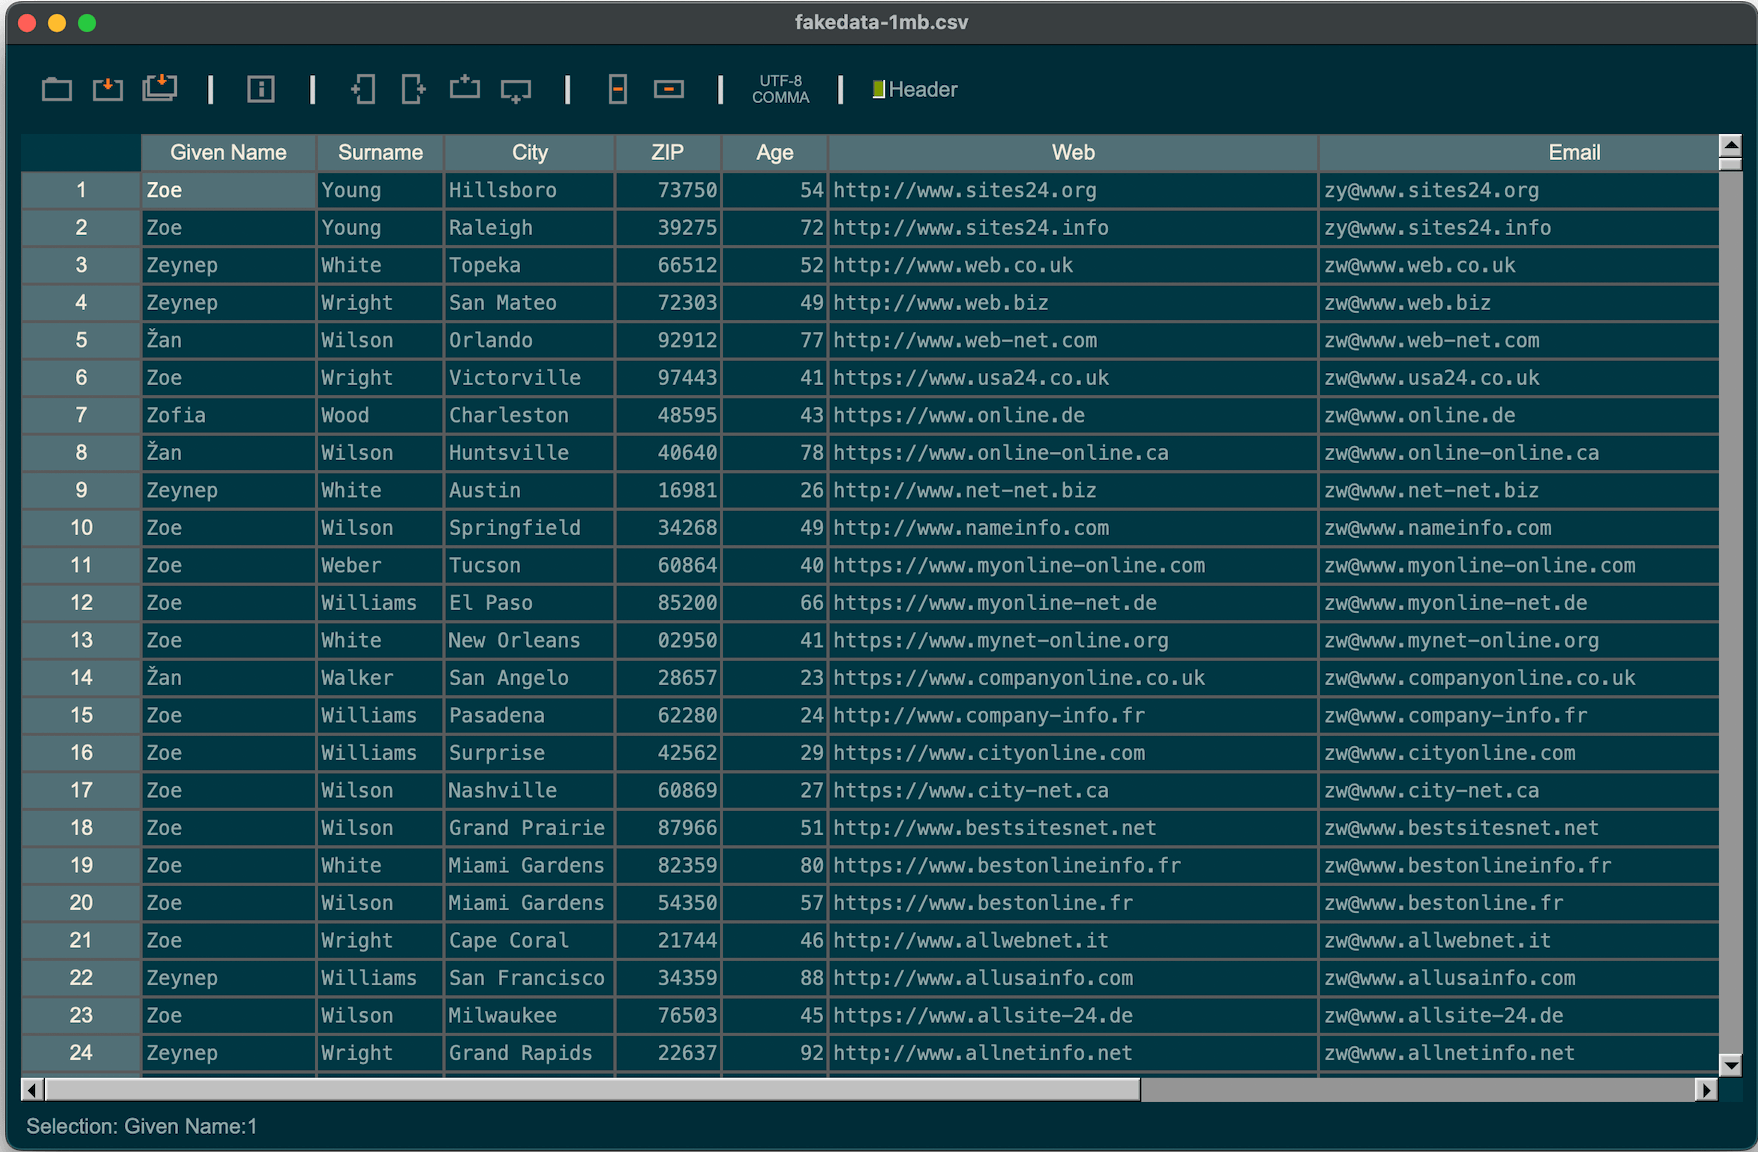Click the delete row icon
The image size is (1758, 1152).
[x=669, y=90]
